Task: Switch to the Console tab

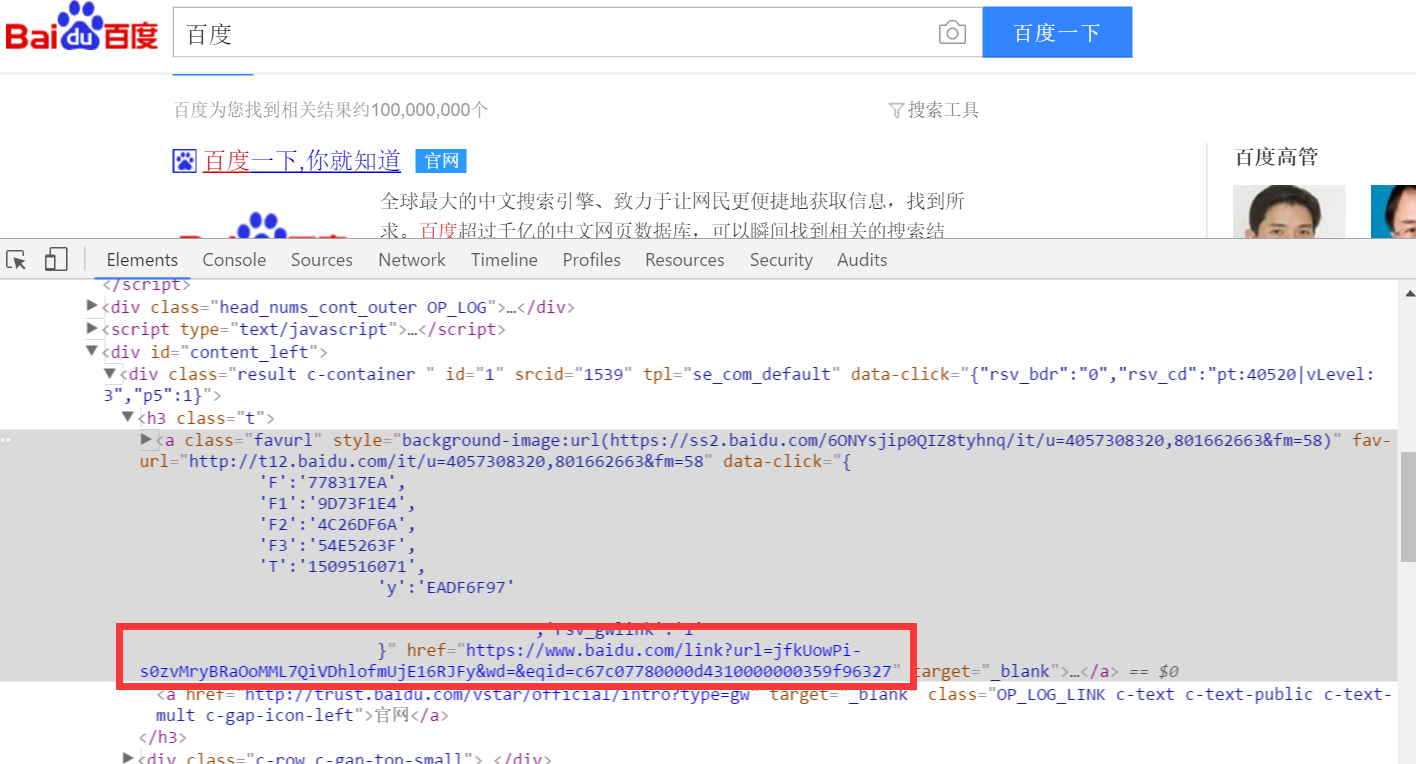Action: pos(234,260)
